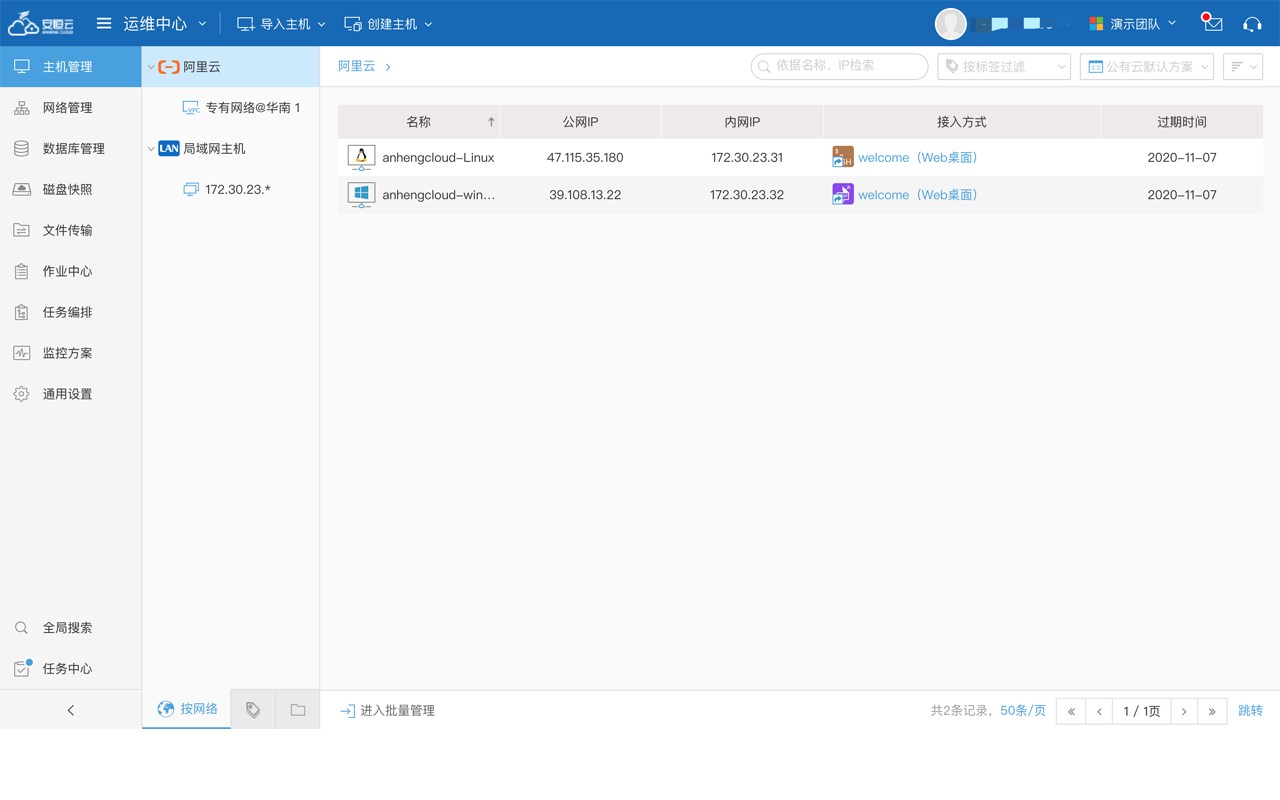Click the name/IP search field
1280x800 pixels.
point(840,66)
